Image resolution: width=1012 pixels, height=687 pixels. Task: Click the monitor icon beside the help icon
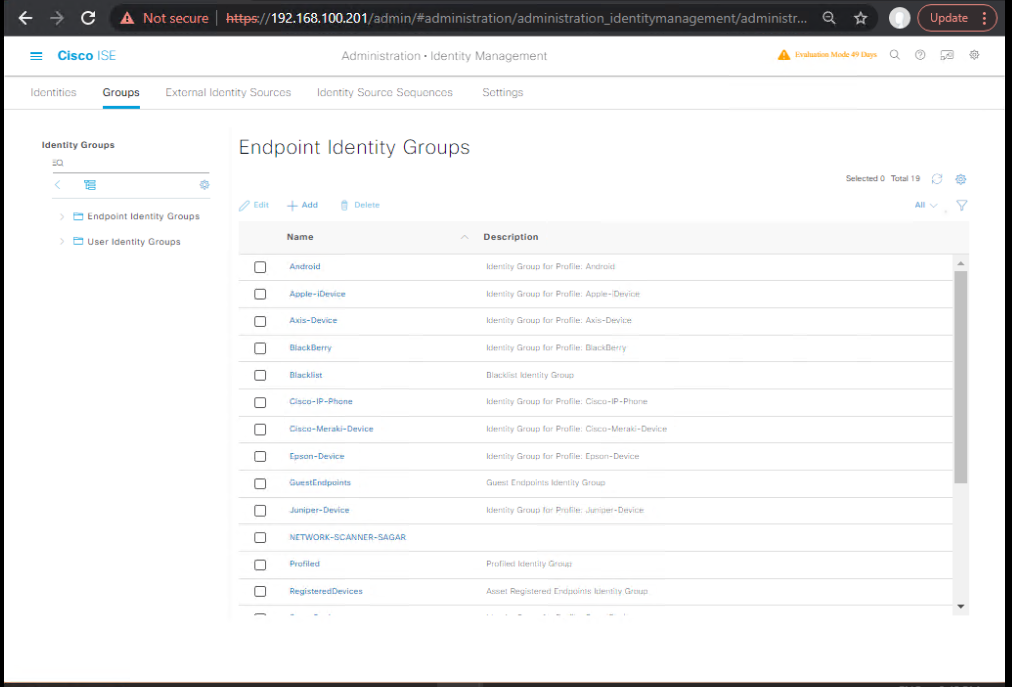point(947,55)
